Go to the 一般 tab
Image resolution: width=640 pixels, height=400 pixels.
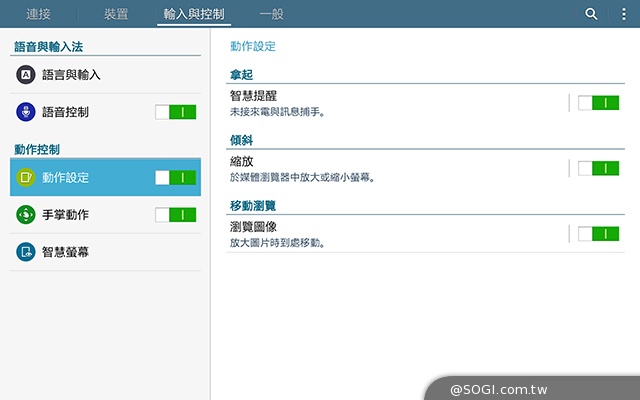[x=271, y=14]
